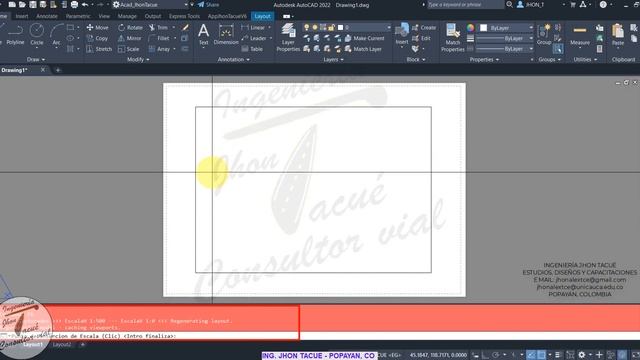Expand the Modify panel

(x=138, y=59)
